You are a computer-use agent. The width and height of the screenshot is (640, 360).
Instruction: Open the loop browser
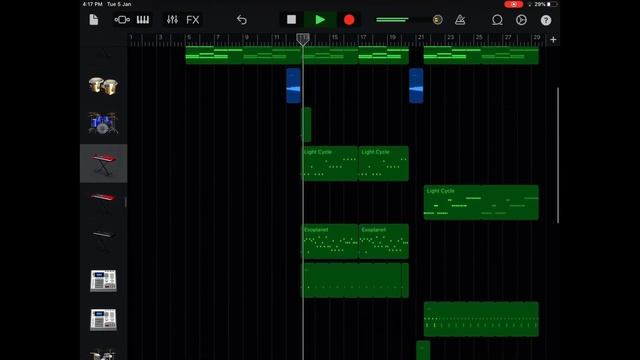pos(497,20)
